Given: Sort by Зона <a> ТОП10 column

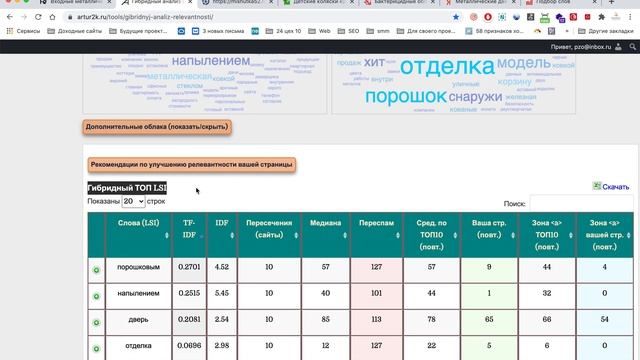Looking at the screenshot, I should (x=547, y=235).
